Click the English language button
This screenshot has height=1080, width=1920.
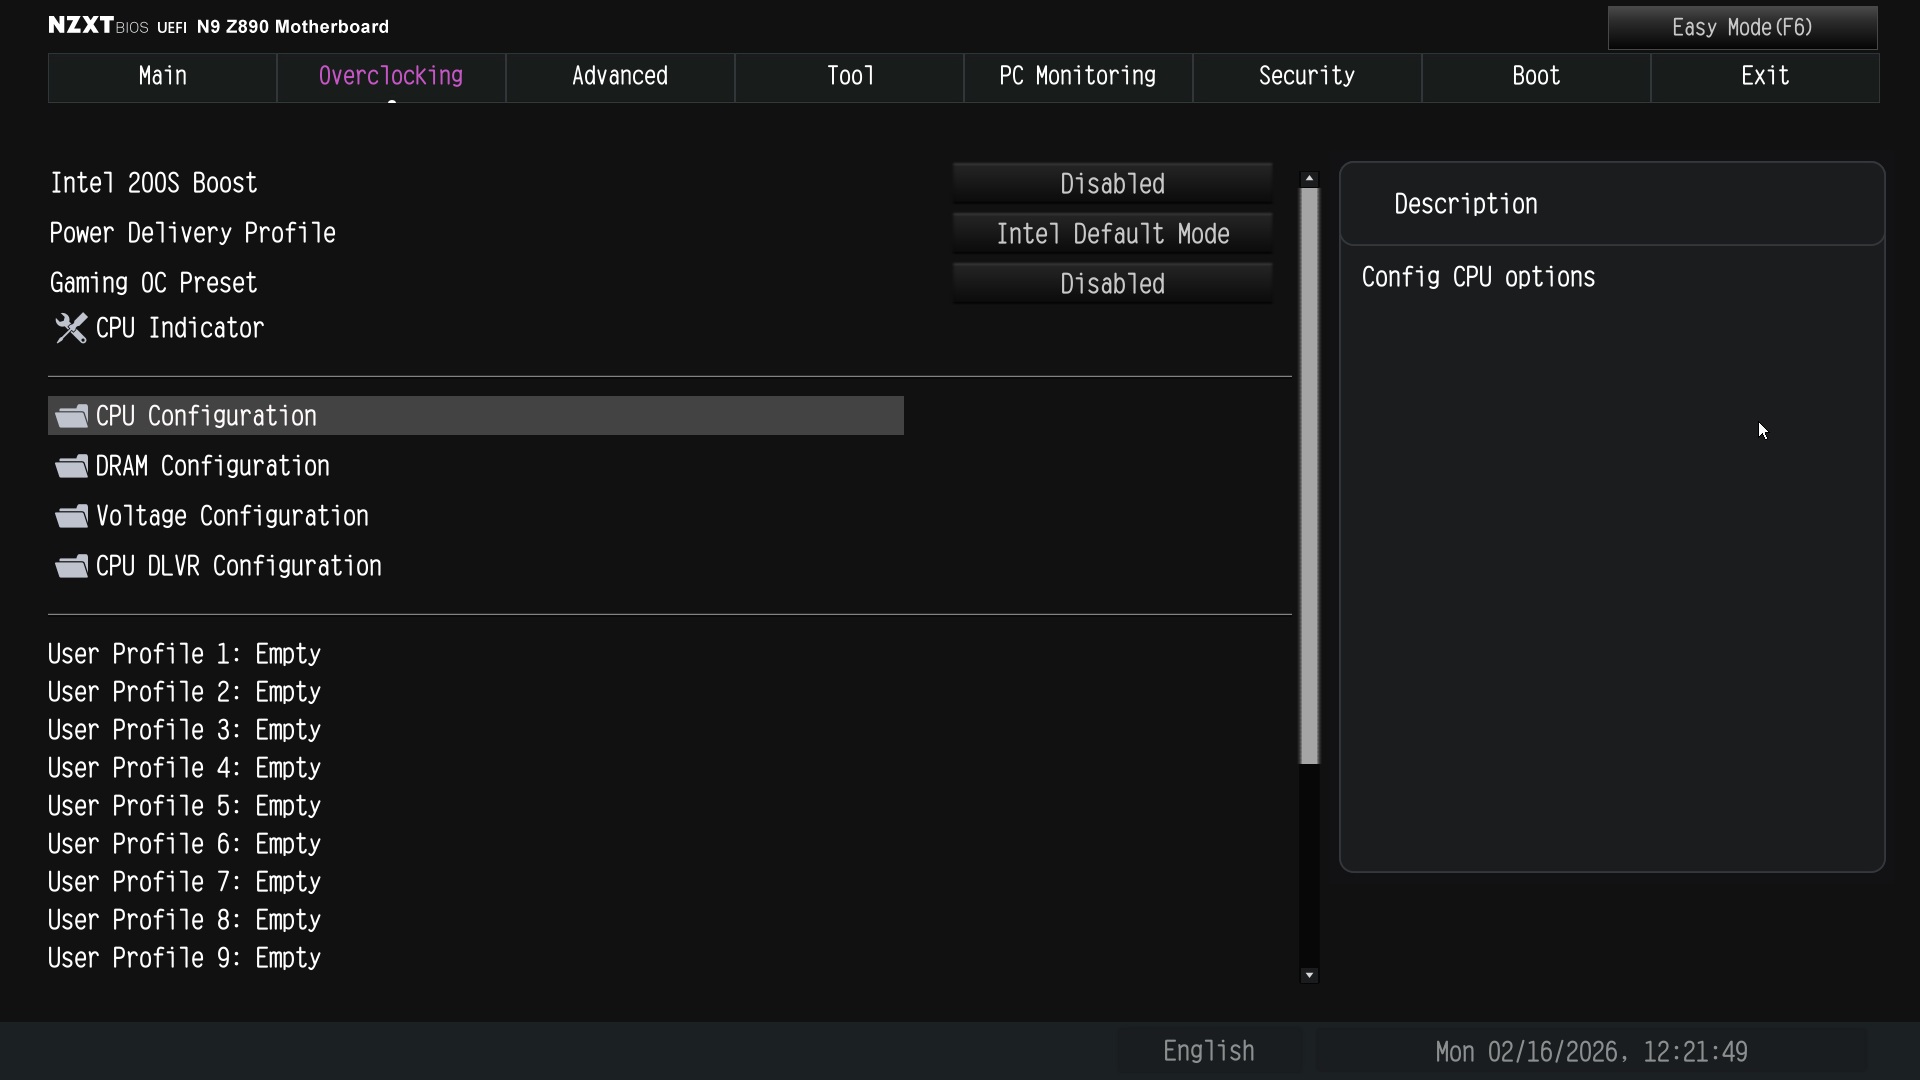point(1208,1051)
